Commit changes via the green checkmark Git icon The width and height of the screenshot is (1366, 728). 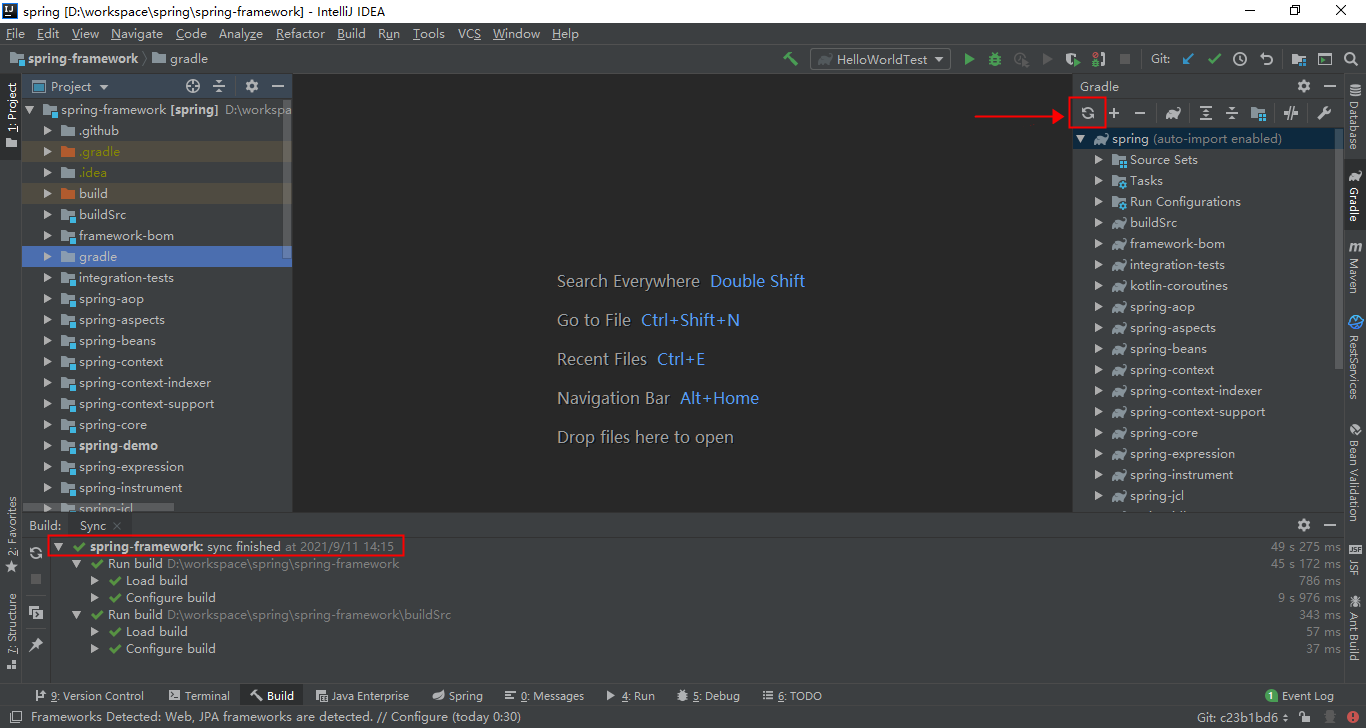pyautogui.click(x=1213, y=59)
